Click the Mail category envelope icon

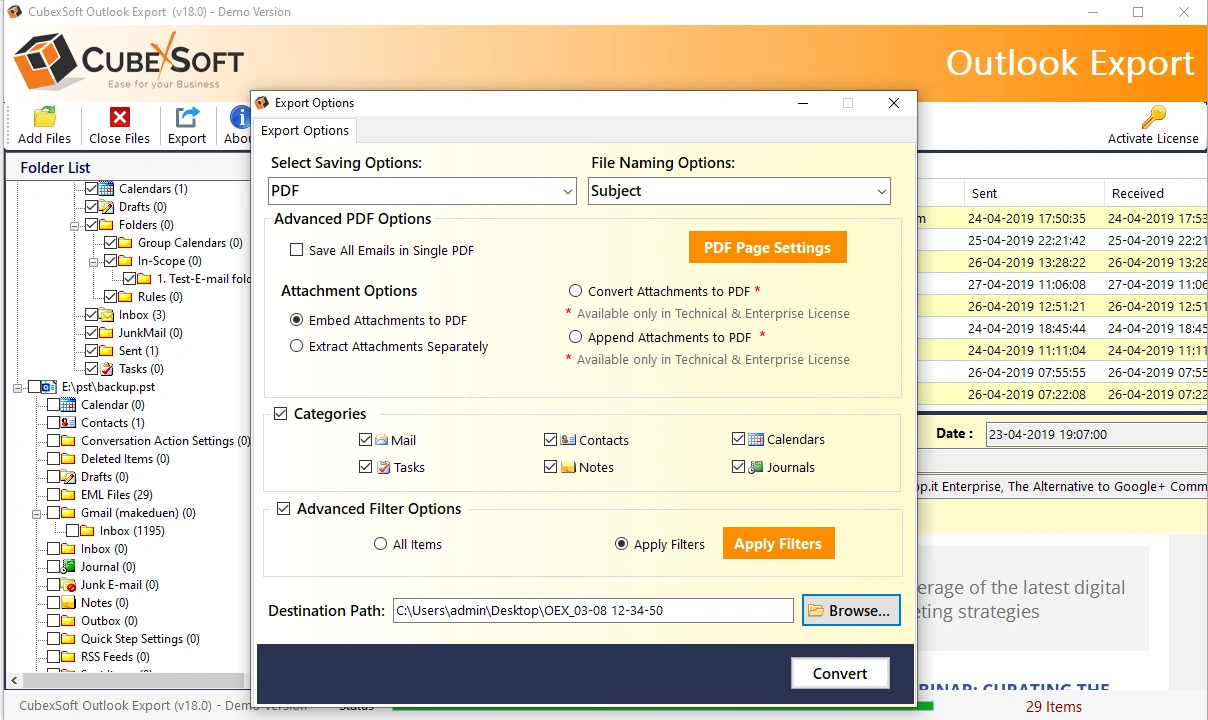381,440
